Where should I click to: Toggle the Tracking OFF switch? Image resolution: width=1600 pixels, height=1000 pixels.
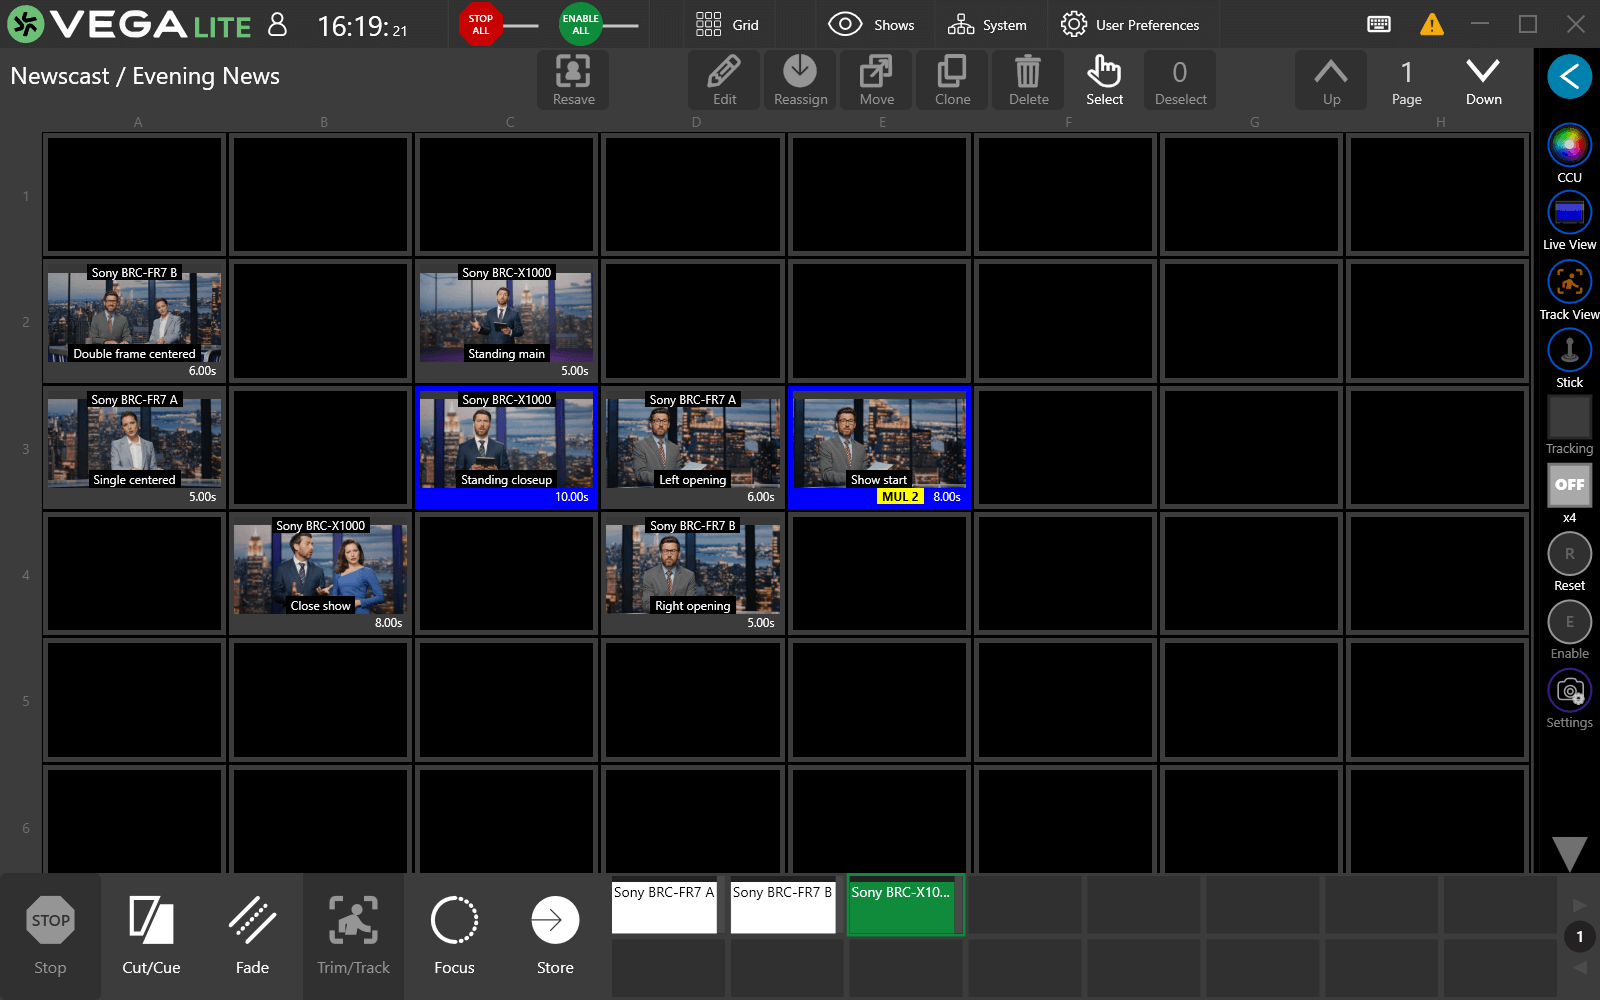click(1569, 485)
